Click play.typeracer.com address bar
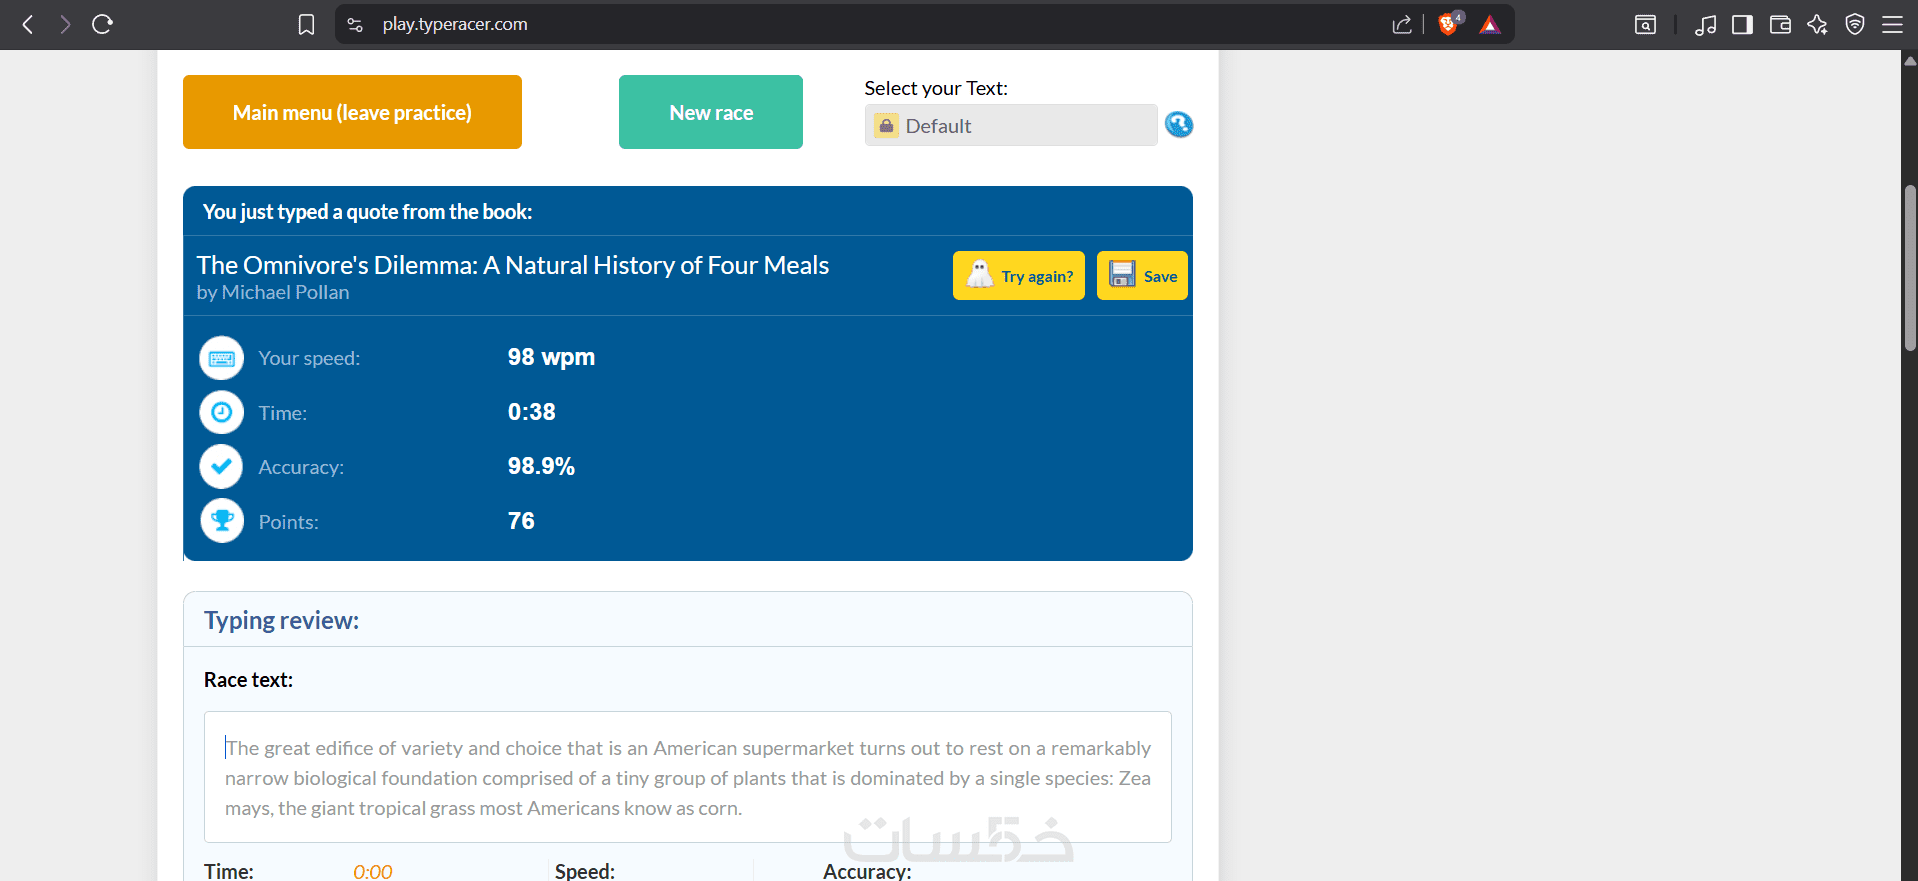Image resolution: width=1918 pixels, height=881 pixels. point(455,24)
